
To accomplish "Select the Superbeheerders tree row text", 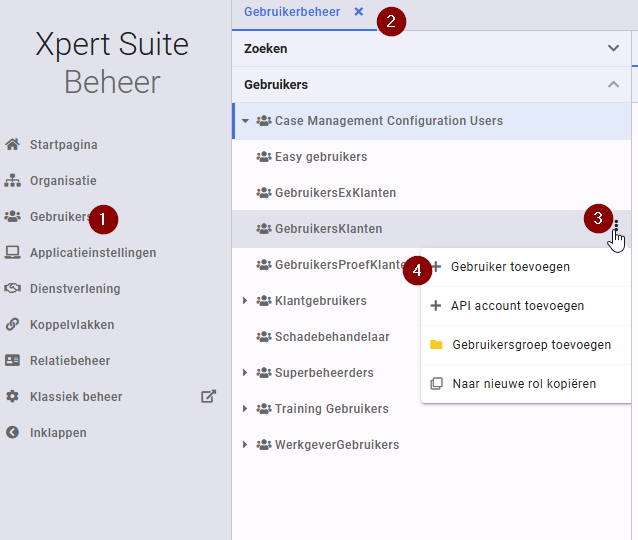I will pos(324,372).
